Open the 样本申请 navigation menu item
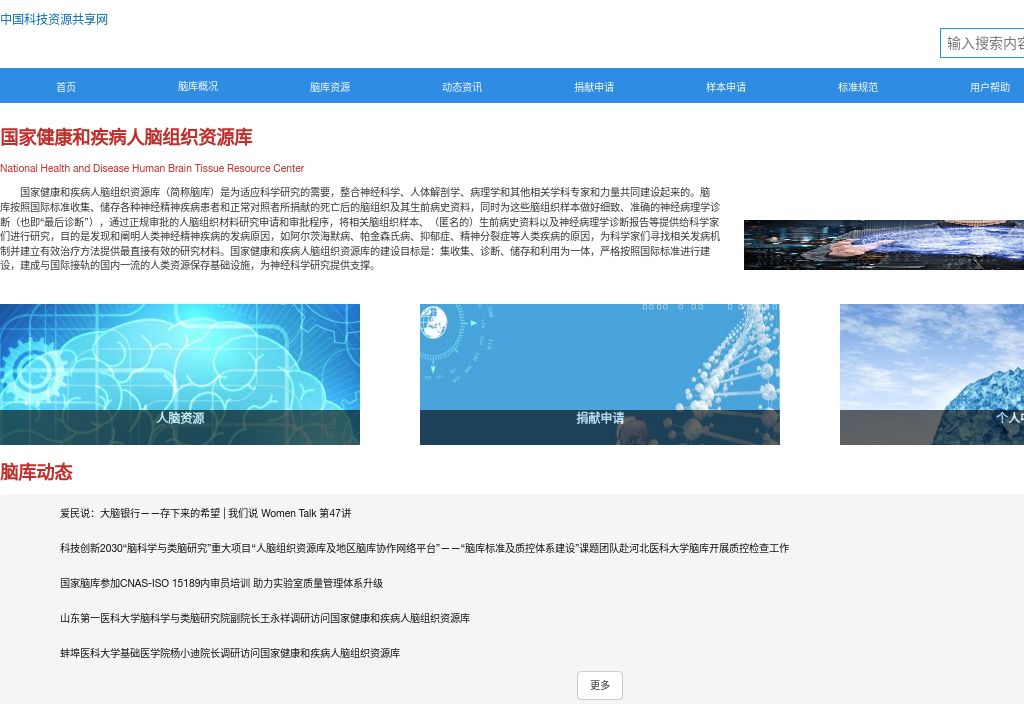This screenshot has width=1024, height=704. click(724, 87)
